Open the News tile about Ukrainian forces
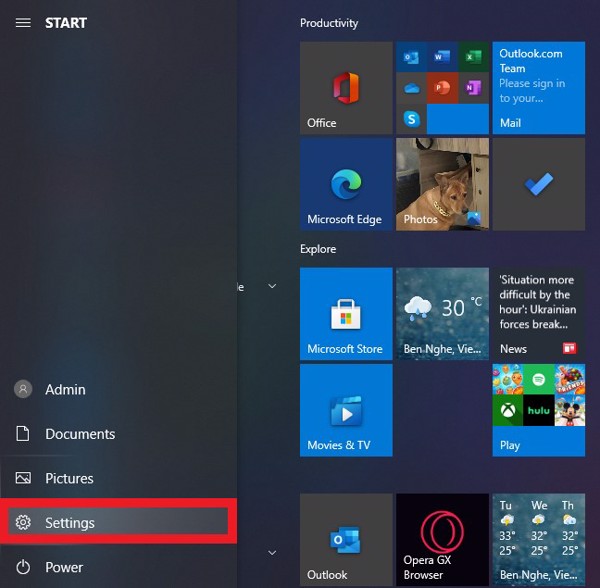Screen dimensions: 600x588 539,314
